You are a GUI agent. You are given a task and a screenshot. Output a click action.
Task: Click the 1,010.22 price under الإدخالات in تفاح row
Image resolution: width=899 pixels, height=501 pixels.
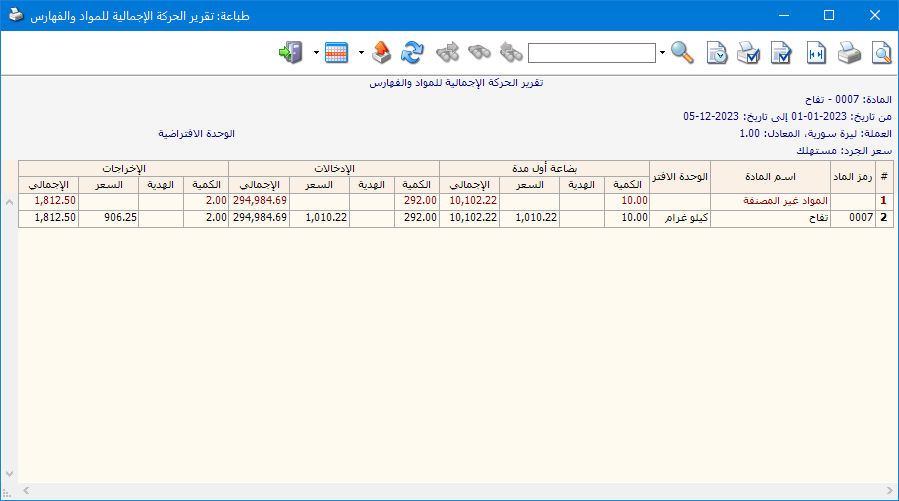pos(319,218)
